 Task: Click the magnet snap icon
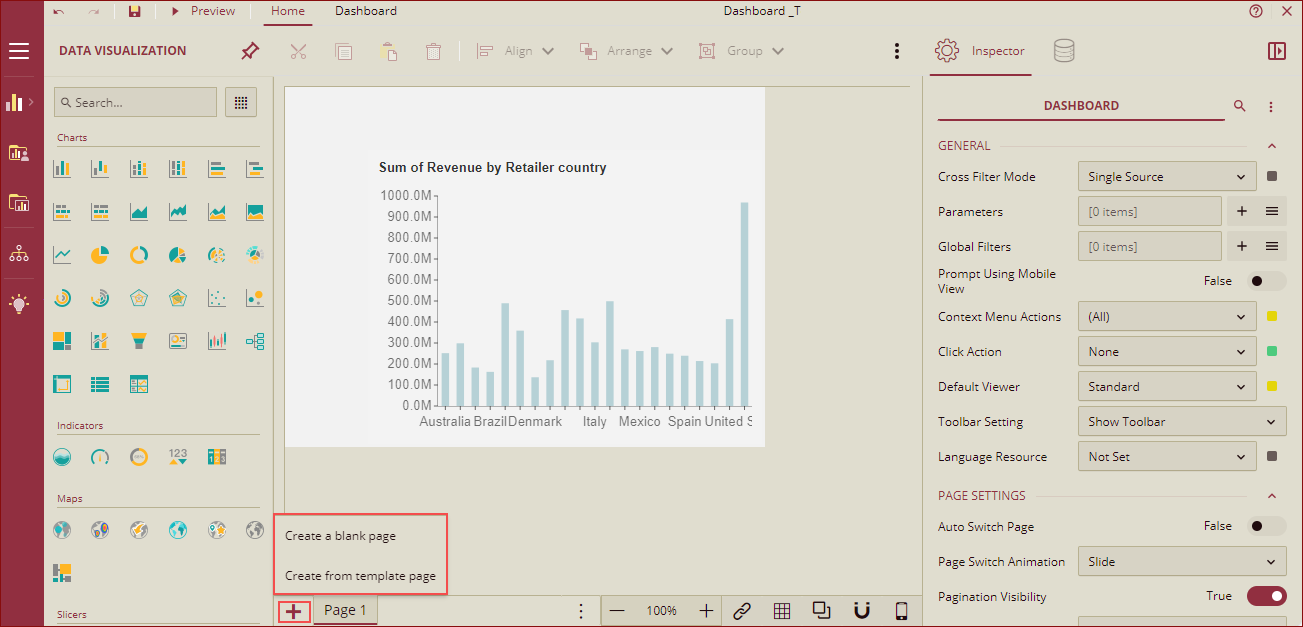[861, 611]
